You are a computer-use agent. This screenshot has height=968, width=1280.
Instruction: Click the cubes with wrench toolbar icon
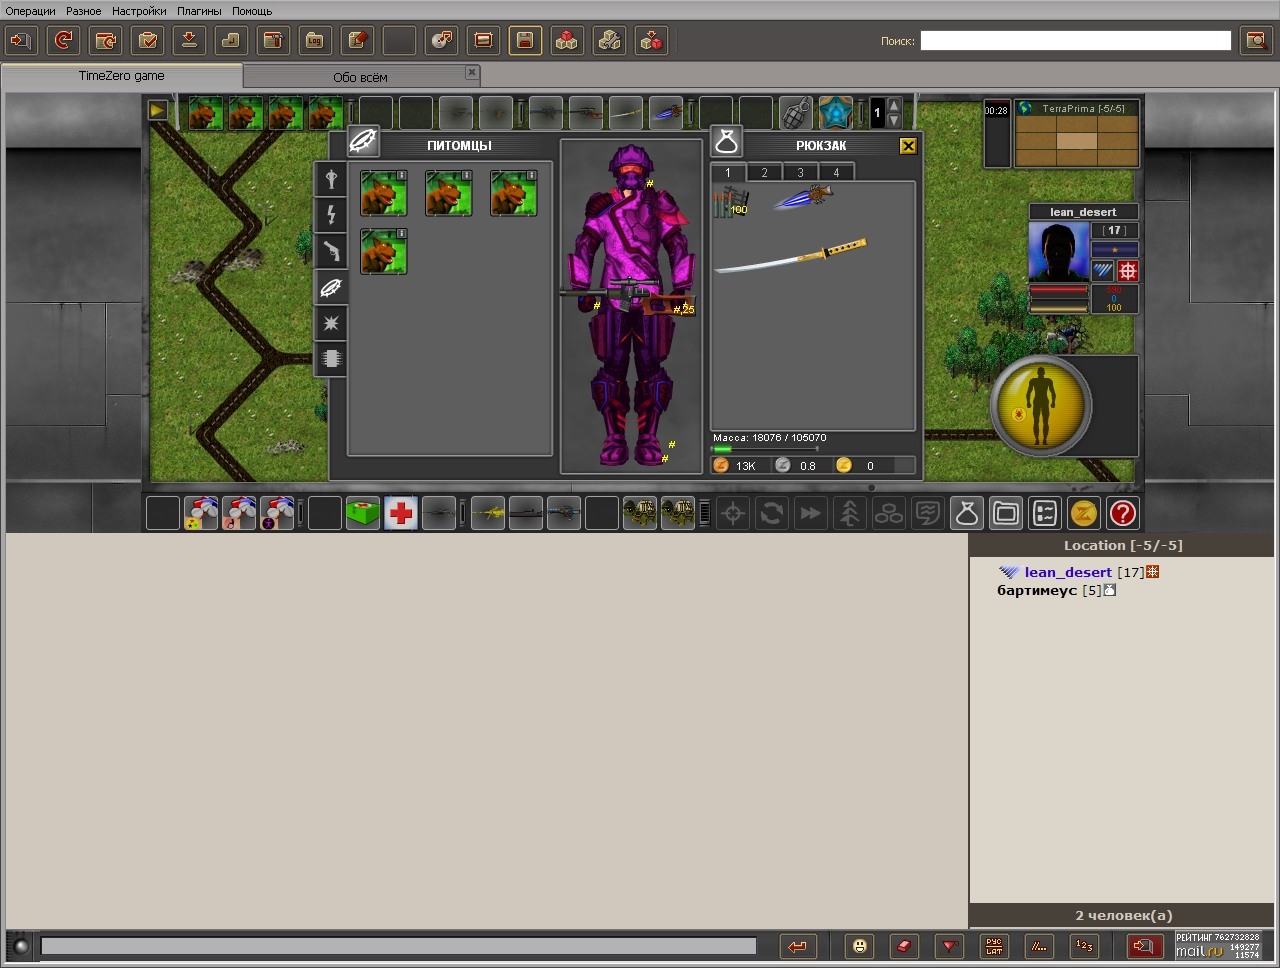pyautogui.click(x=609, y=41)
